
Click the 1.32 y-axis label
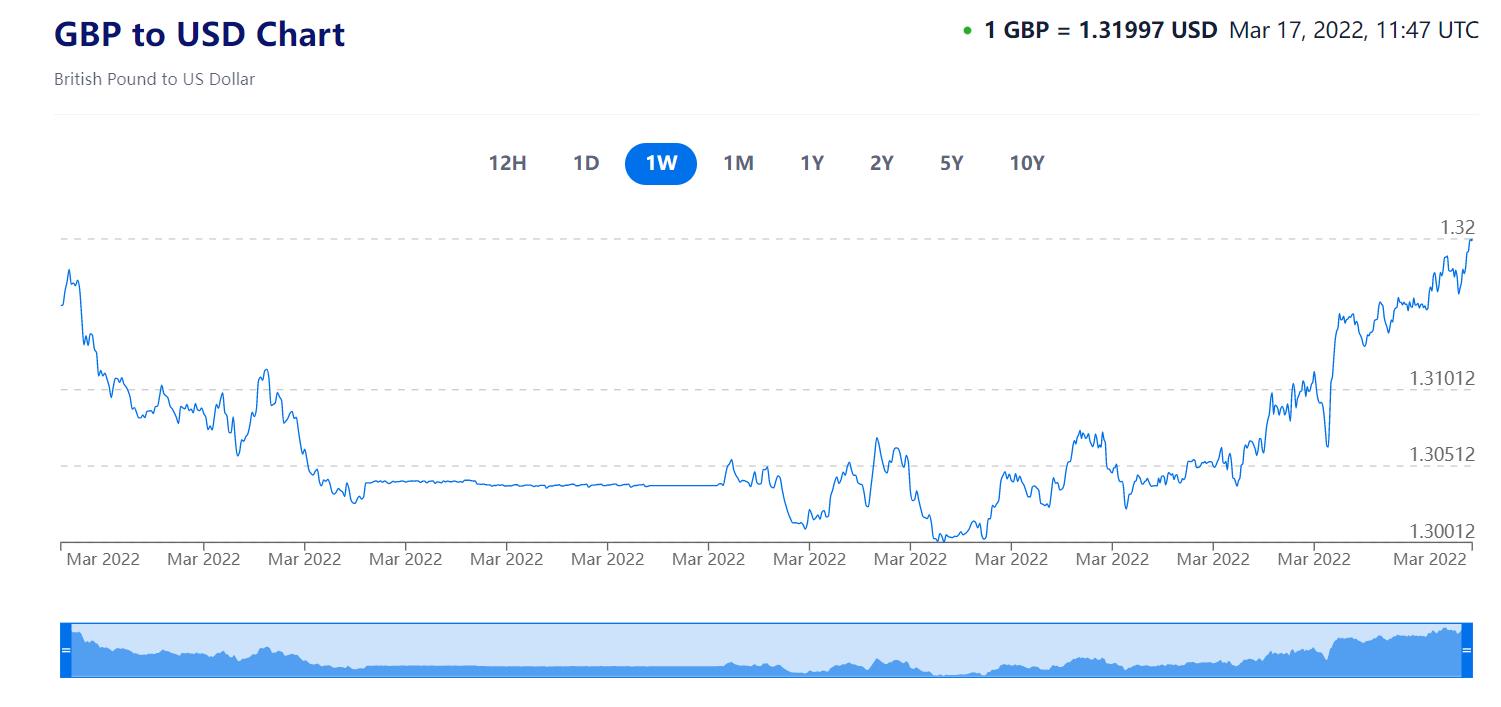pos(1457,228)
